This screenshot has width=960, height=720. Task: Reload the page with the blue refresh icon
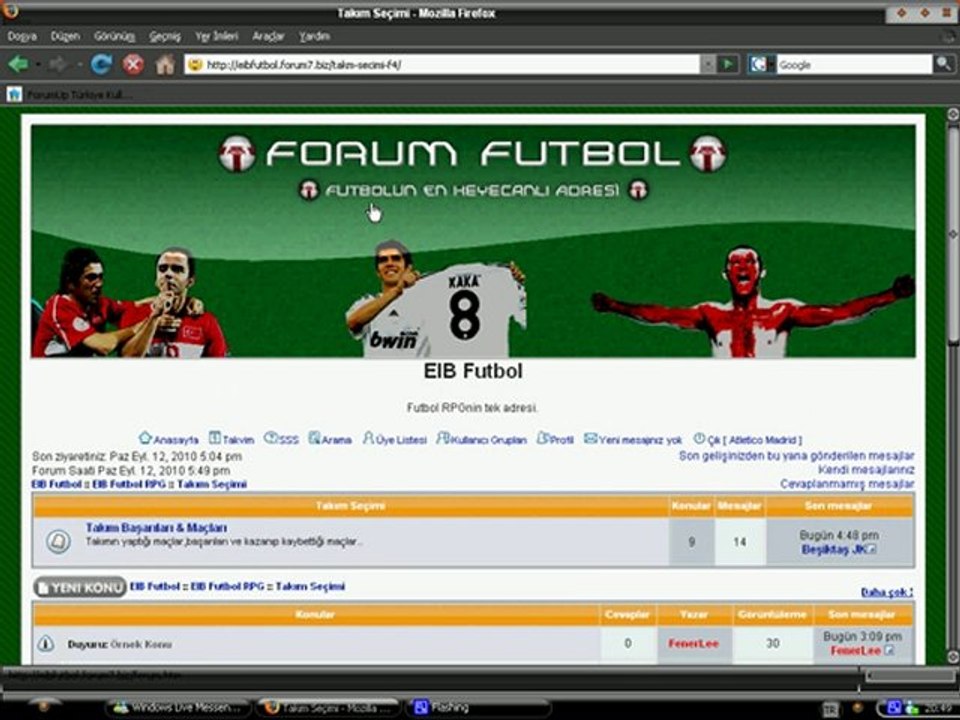tap(101, 64)
